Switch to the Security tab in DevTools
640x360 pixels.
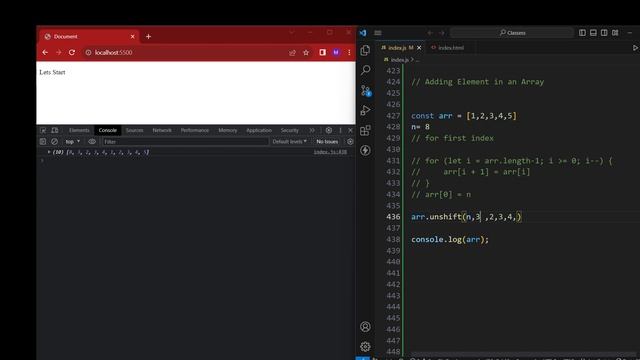coord(289,130)
